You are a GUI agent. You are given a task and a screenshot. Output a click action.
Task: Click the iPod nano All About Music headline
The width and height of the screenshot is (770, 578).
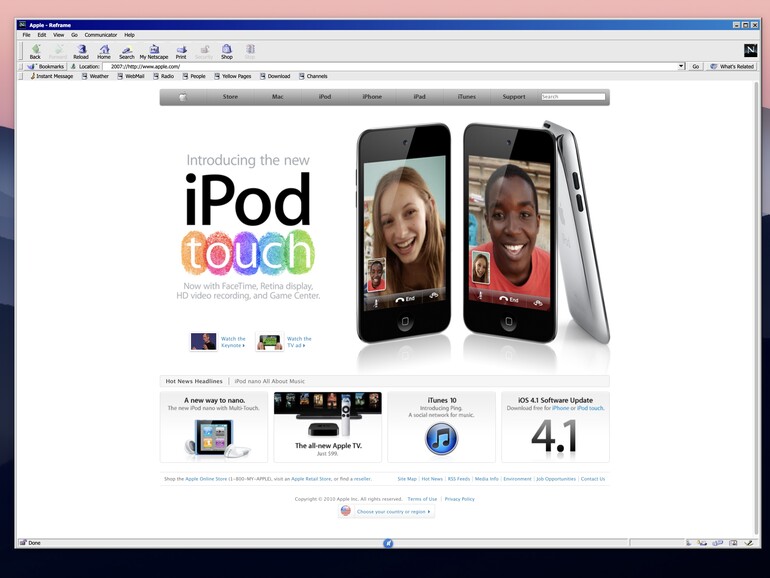(x=269, y=381)
